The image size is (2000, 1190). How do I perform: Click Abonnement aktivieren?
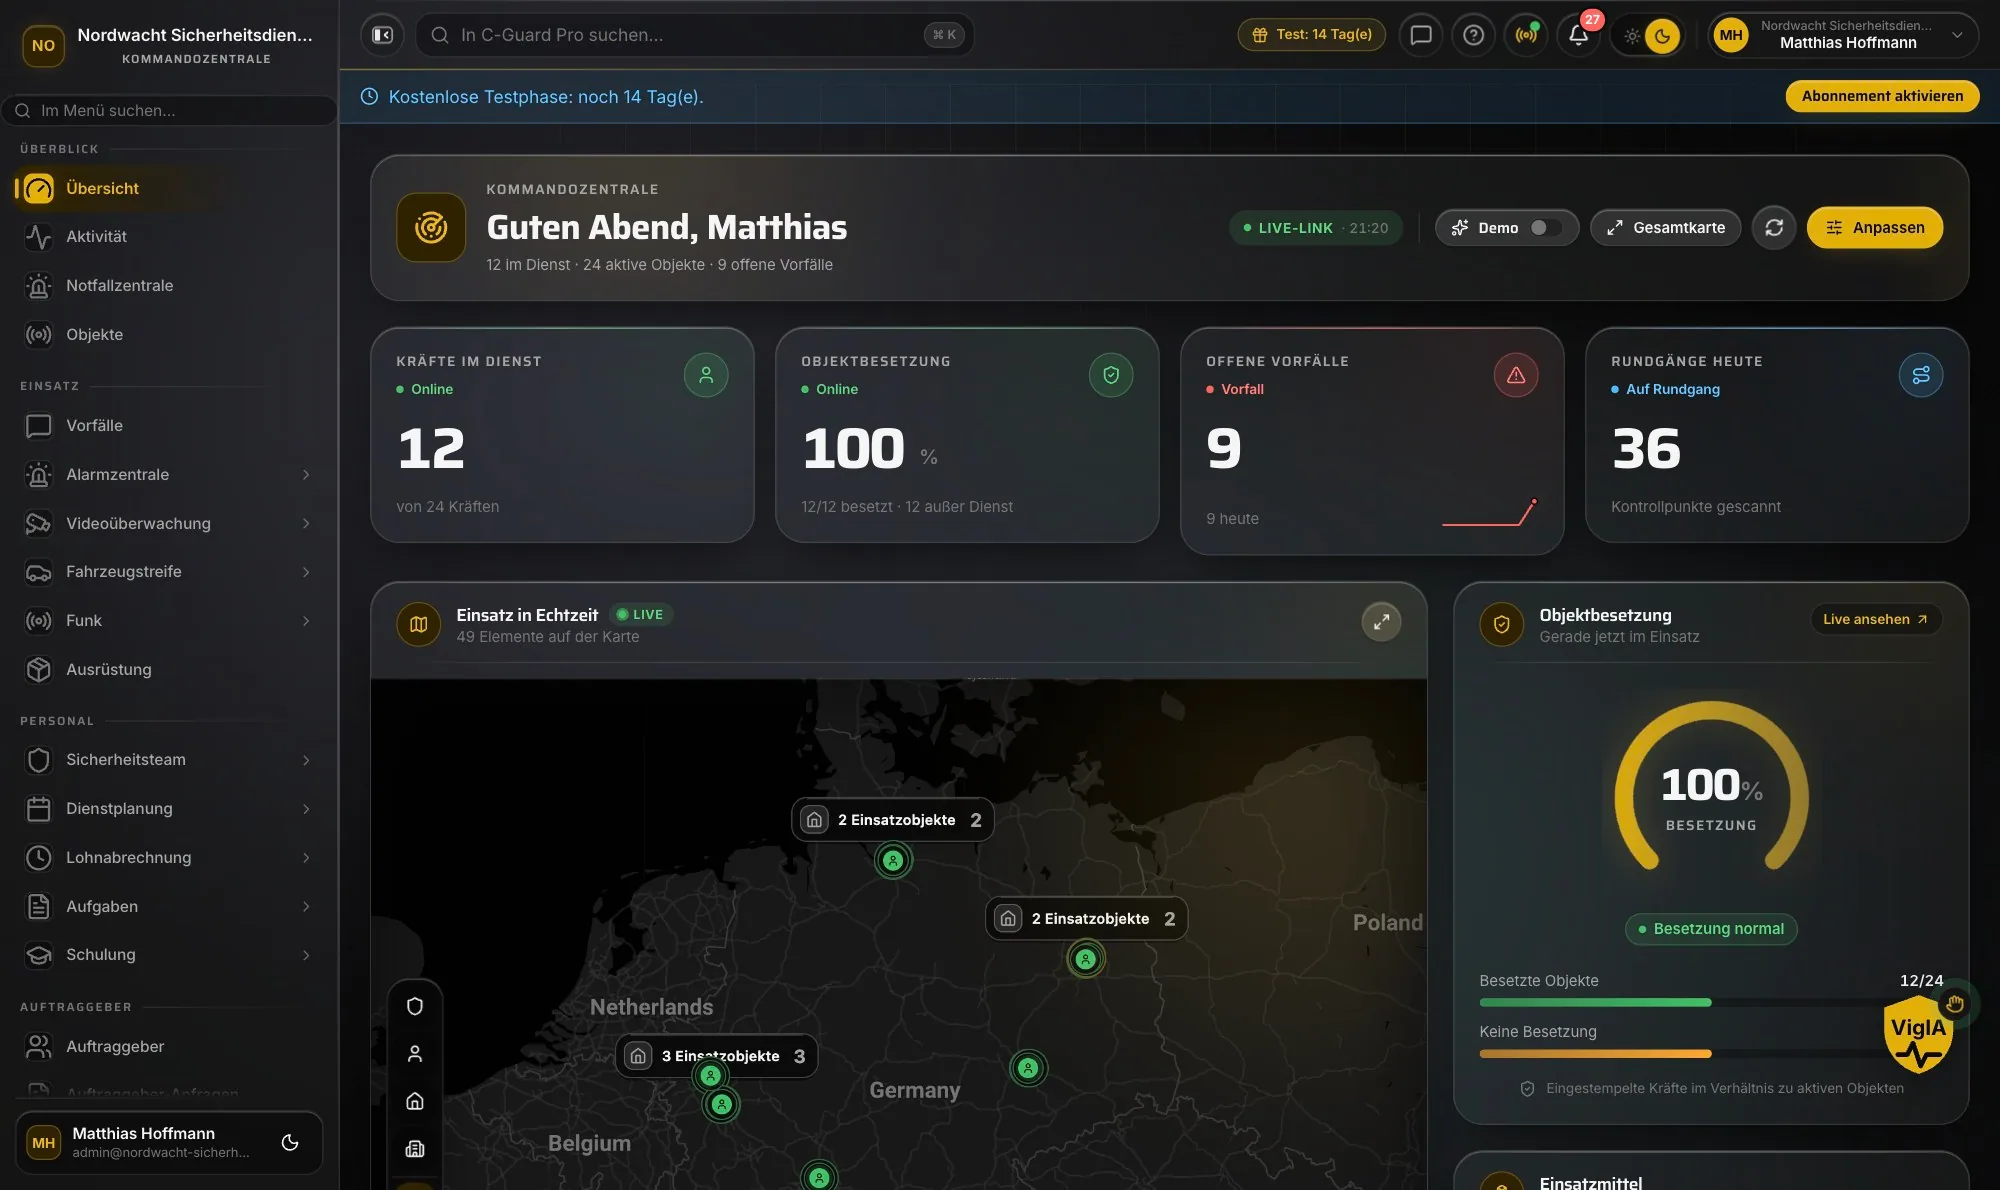coord(1882,96)
